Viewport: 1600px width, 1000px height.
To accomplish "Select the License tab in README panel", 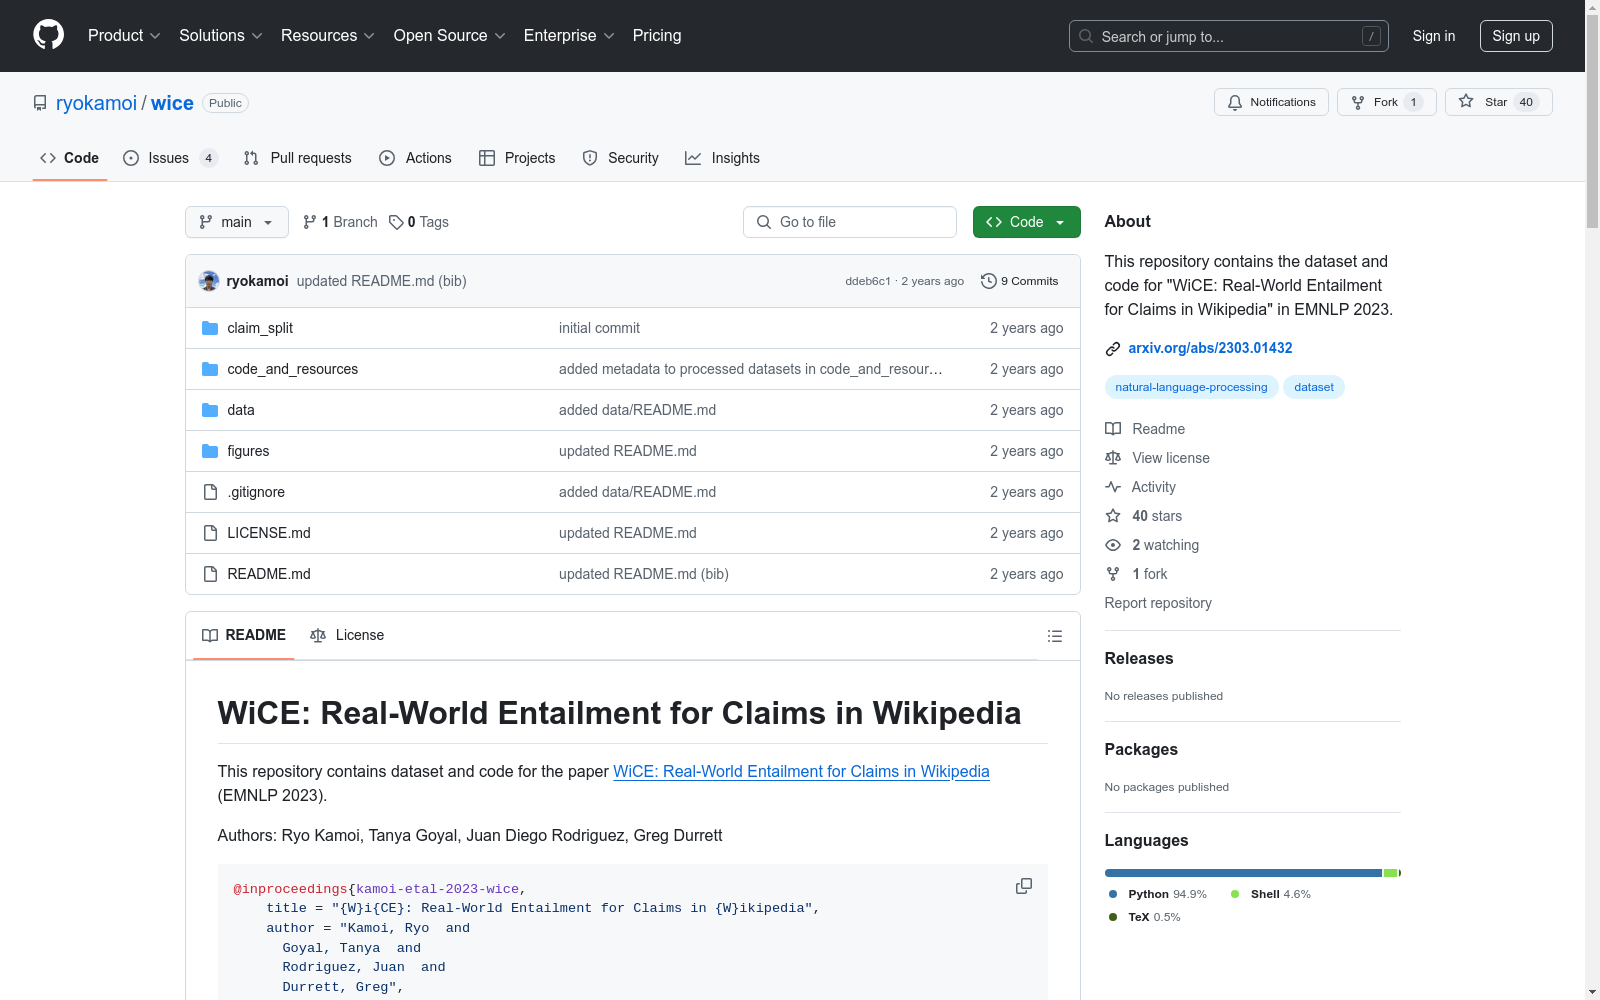I will pos(347,635).
